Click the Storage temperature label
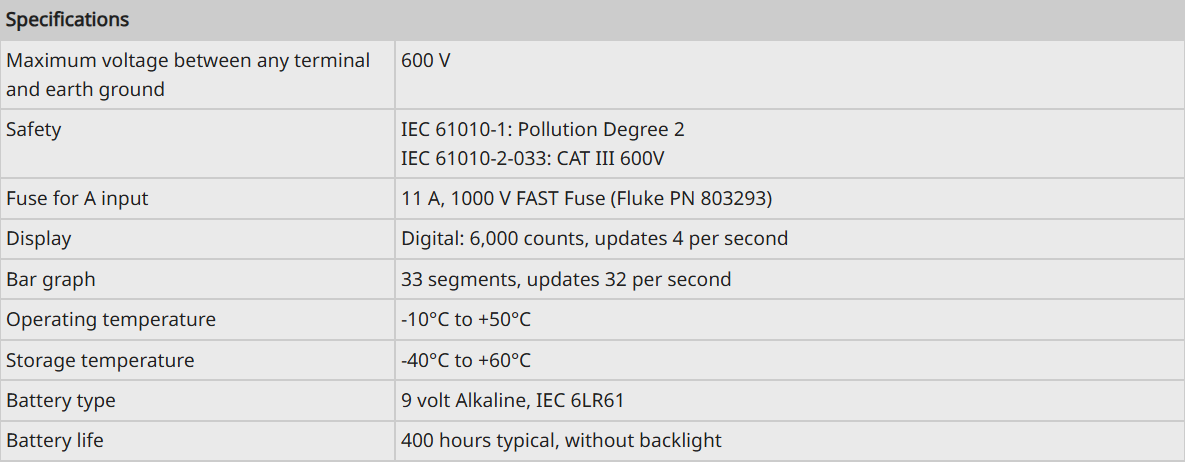This screenshot has height=462, width=1185. pos(100,361)
